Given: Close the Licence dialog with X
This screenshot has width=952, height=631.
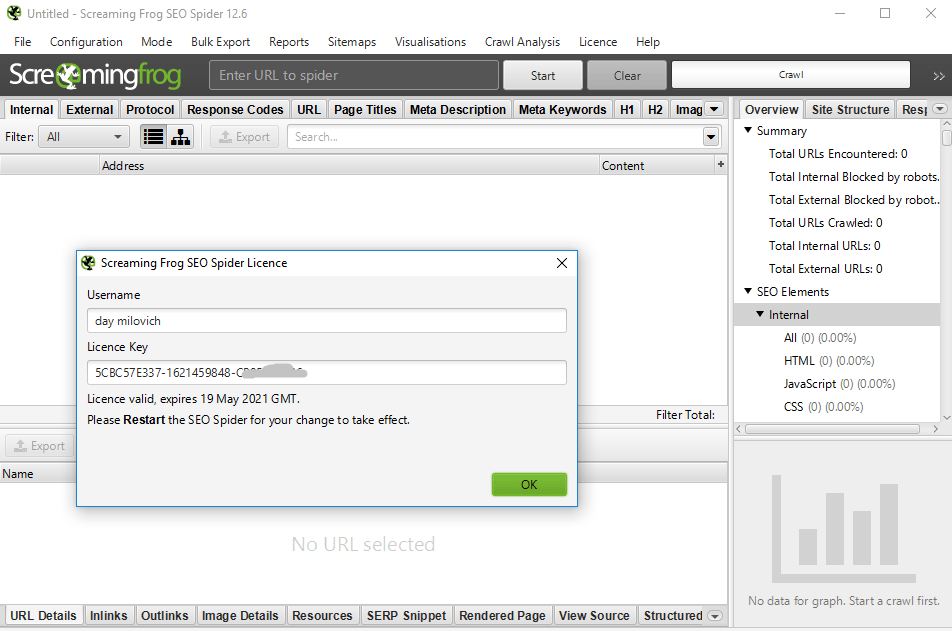Looking at the screenshot, I should (x=562, y=263).
